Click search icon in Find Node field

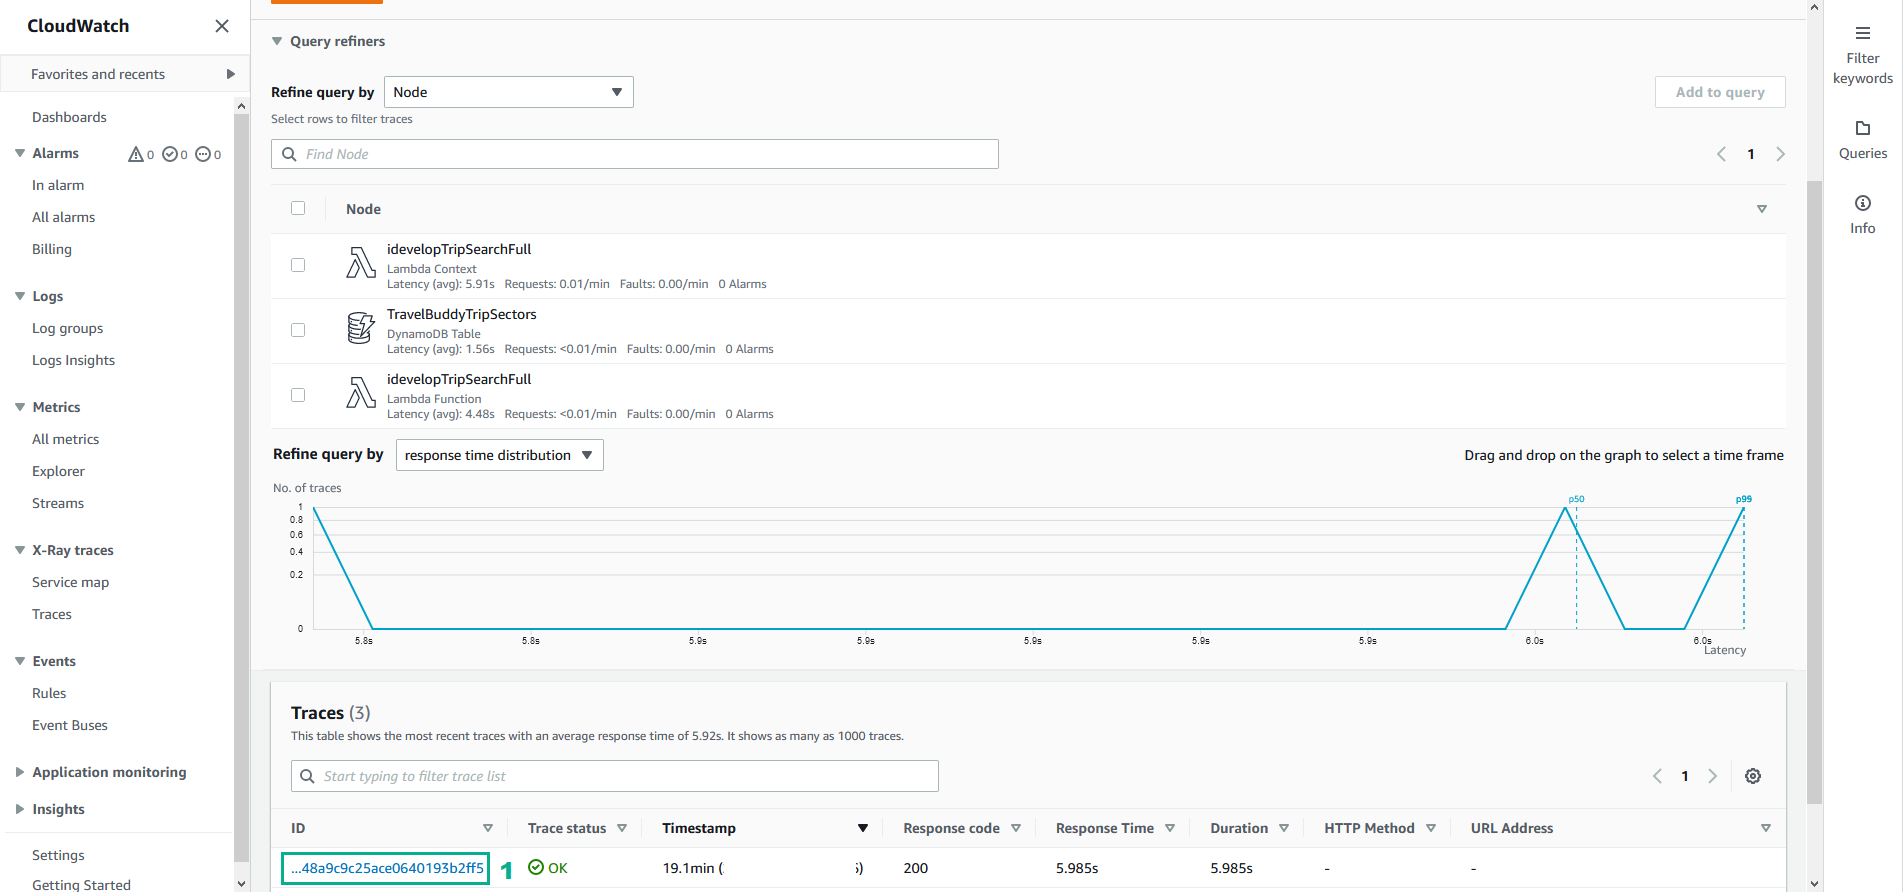(x=289, y=154)
